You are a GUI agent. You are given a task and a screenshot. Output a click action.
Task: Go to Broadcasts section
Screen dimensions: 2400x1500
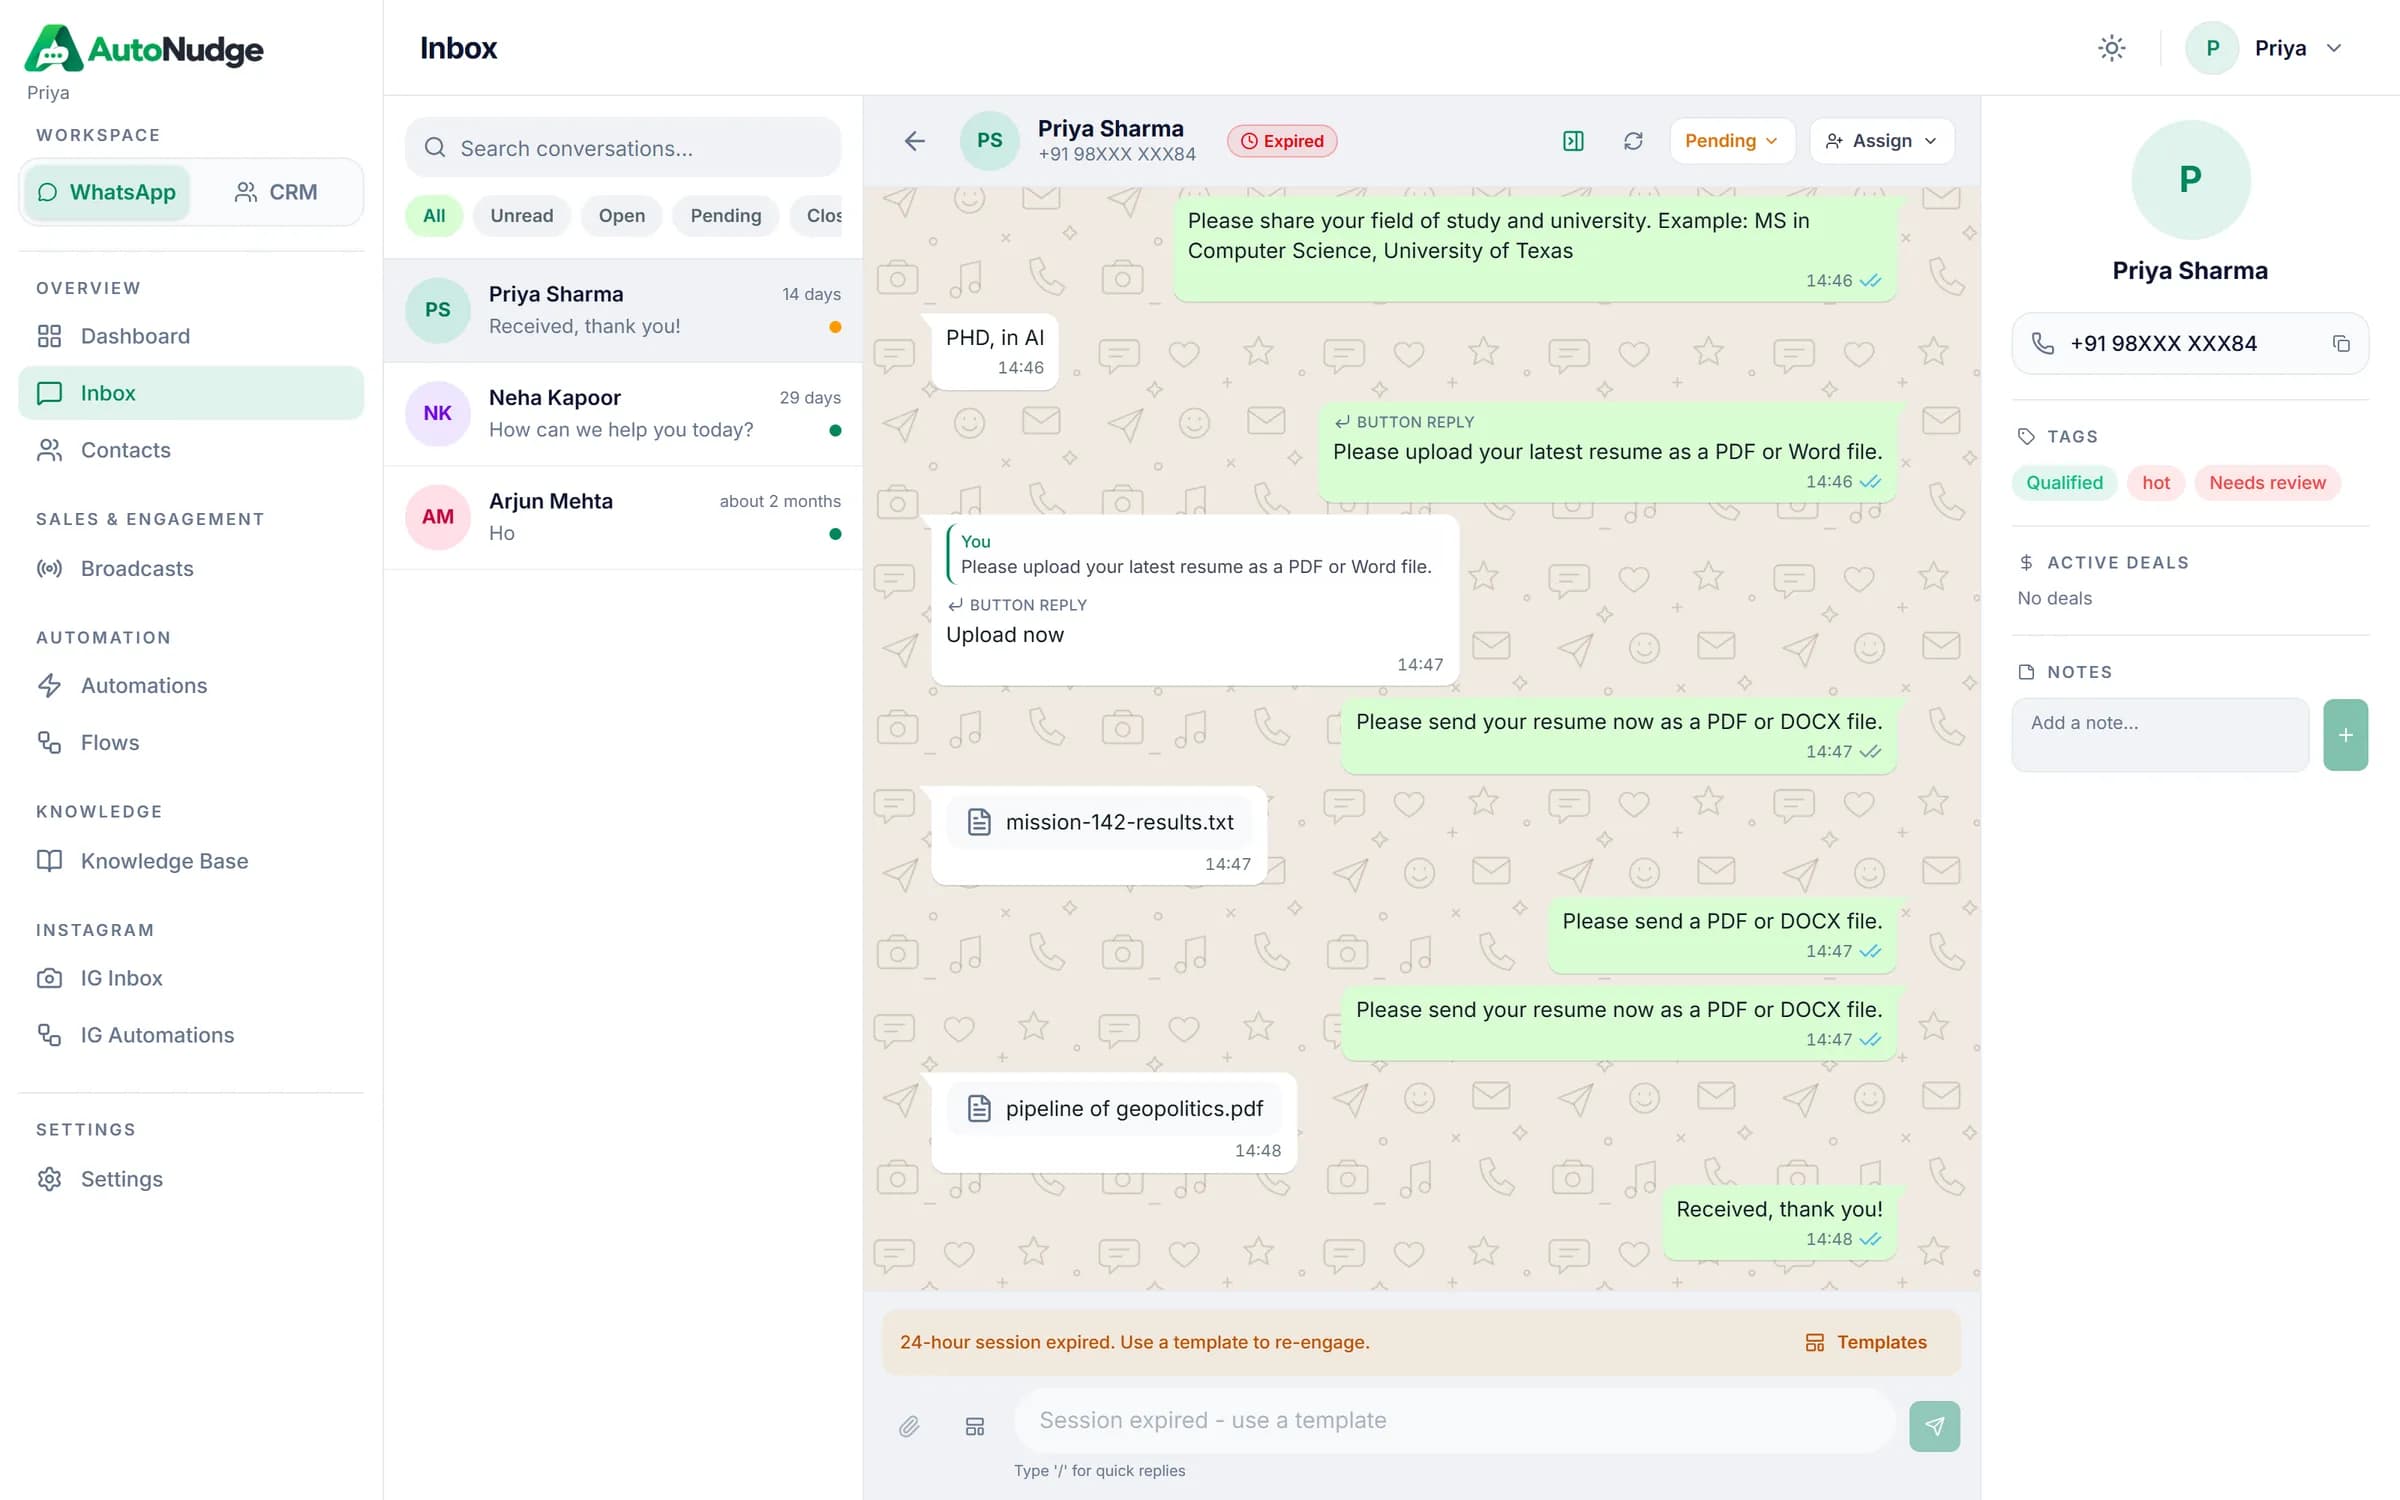[x=191, y=568]
